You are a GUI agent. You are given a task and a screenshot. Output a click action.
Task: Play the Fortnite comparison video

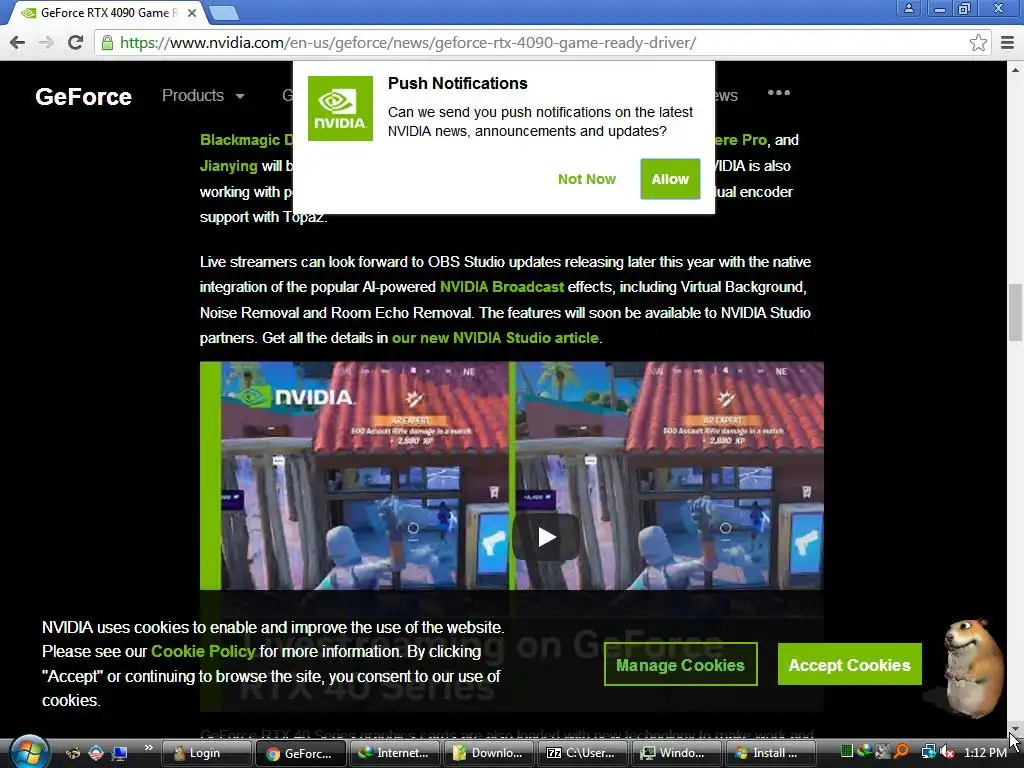[x=546, y=537]
